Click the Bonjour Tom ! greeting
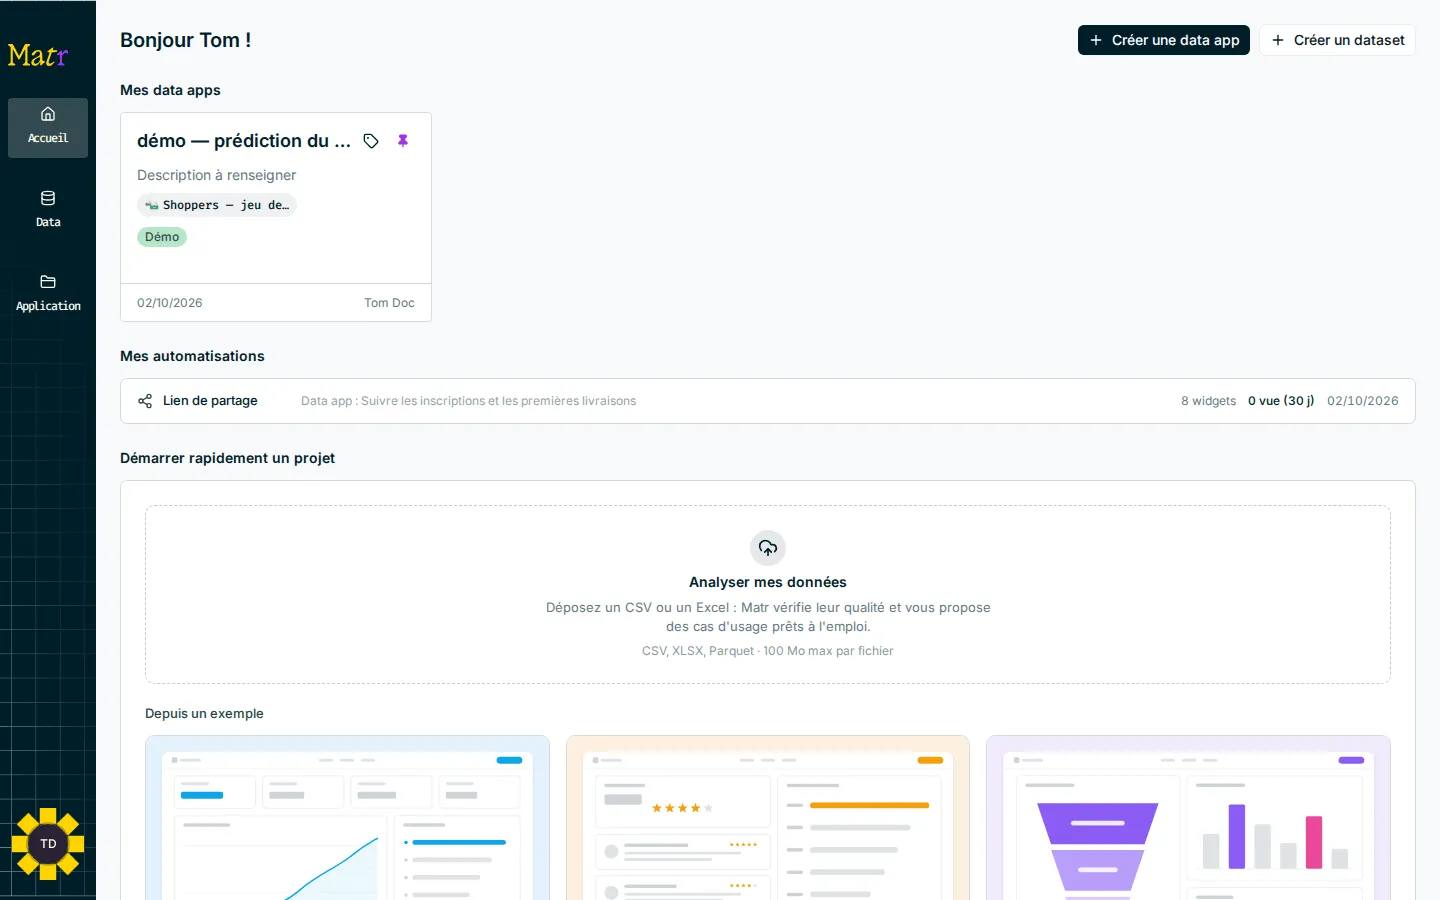Screen dimensions: 1440x900 pos(186,40)
